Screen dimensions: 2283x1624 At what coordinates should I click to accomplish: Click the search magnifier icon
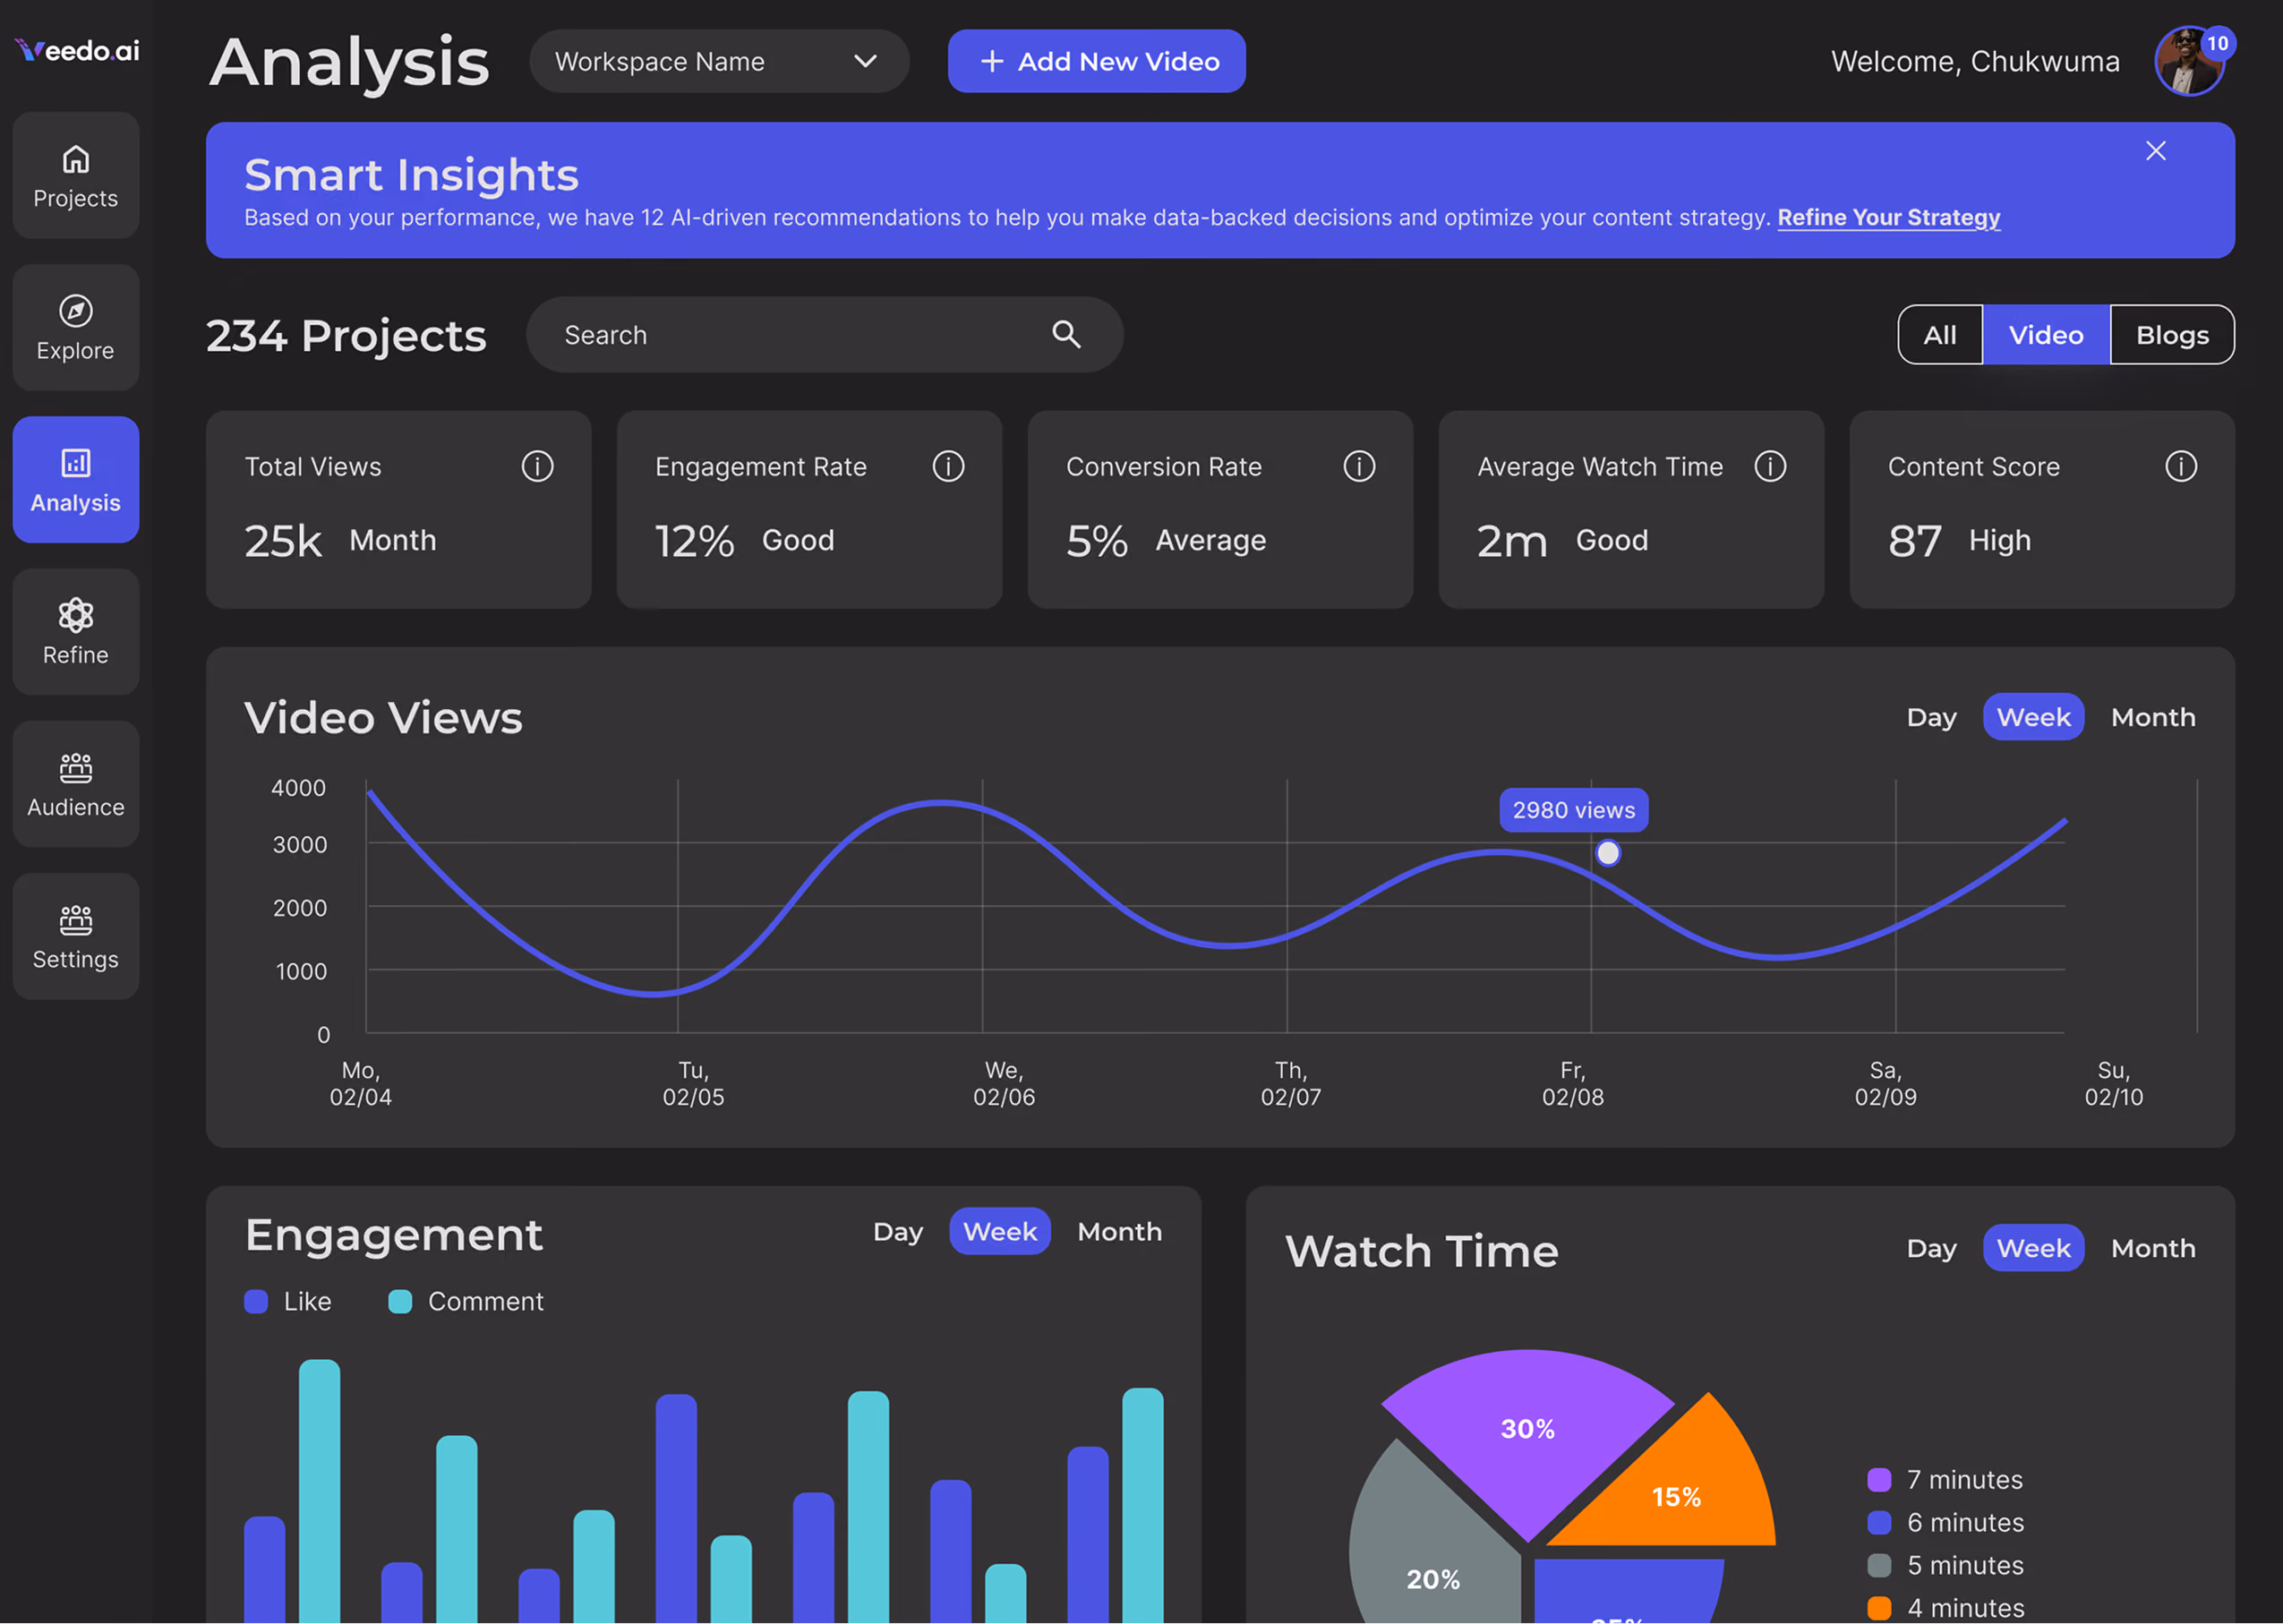click(x=1066, y=334)
